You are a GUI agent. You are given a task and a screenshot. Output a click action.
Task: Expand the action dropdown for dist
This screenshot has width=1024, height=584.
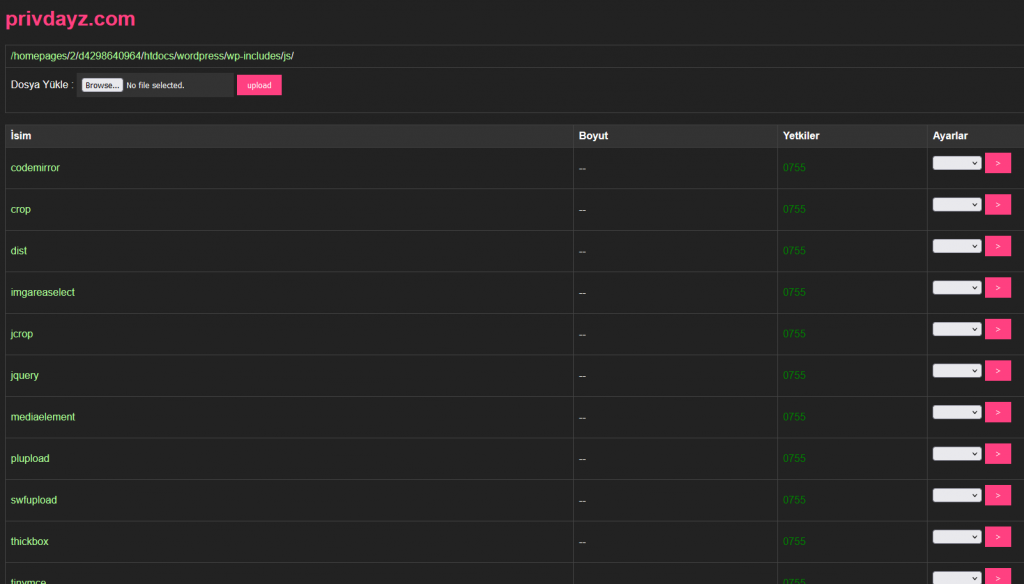coord(956,246)
